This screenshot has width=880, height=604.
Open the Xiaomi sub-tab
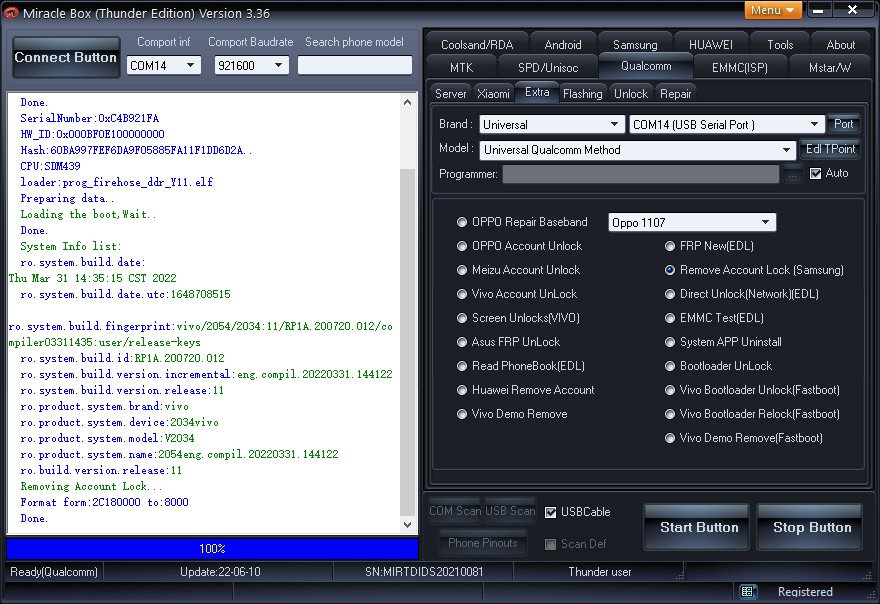click(x=493, y=94)
